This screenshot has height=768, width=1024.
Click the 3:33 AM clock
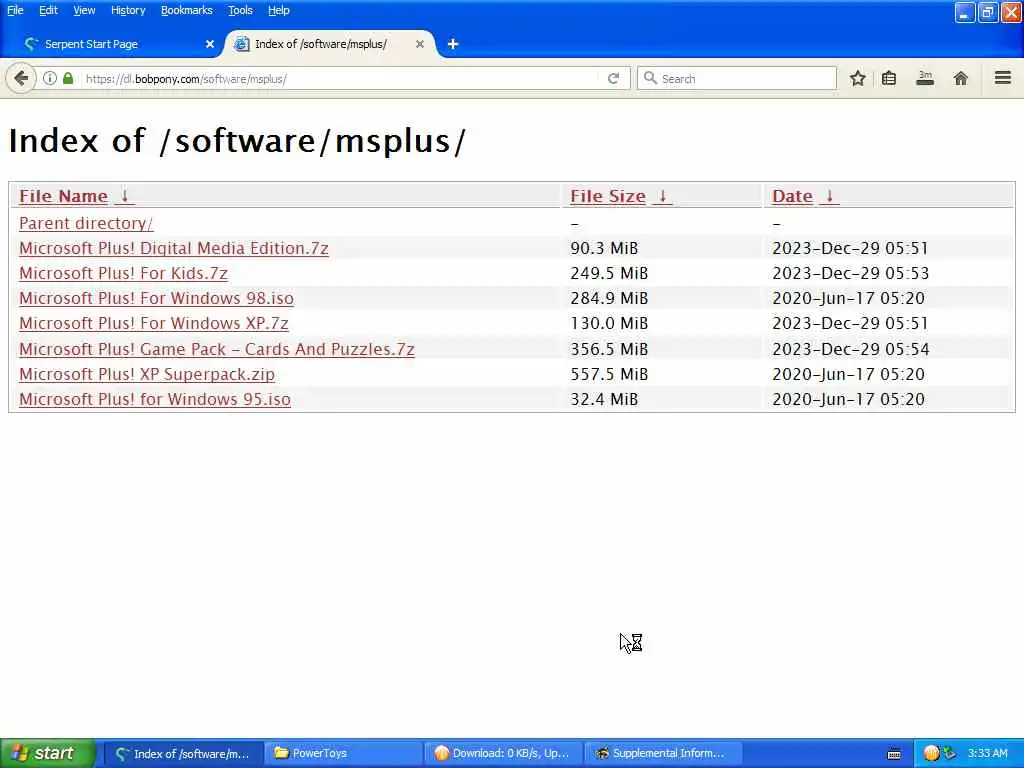(x=987, y=754)
